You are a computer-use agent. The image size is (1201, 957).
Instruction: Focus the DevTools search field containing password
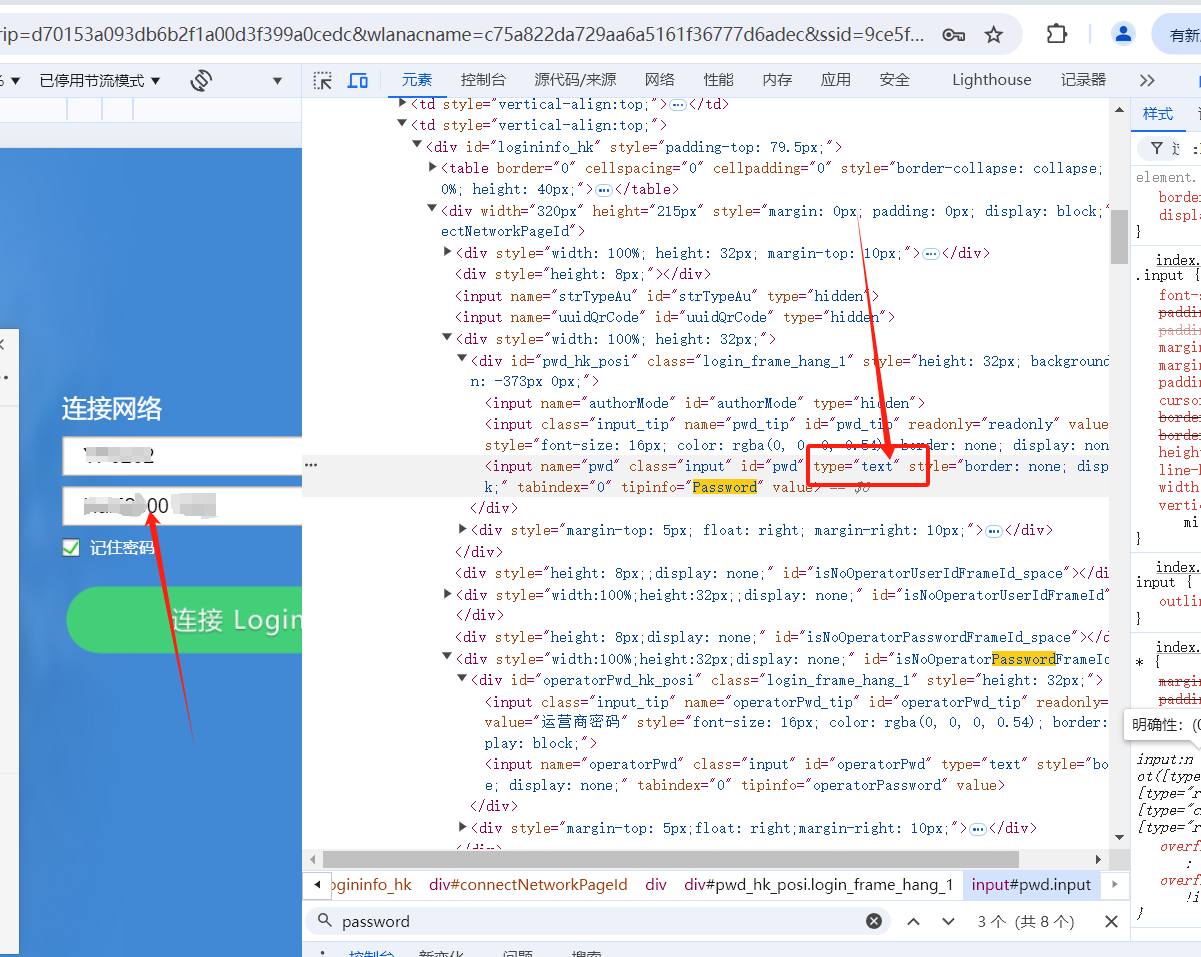point(597,921)
